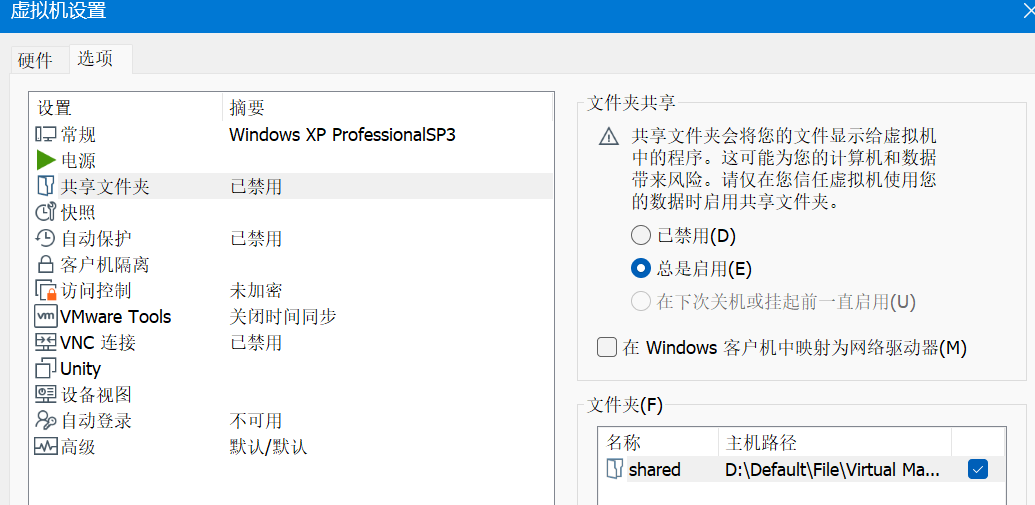The width and height of the screenshot is (1035, 505).
Task: Click the 快照 (Snapshots) icon
Action: click(x=46, y=212)
